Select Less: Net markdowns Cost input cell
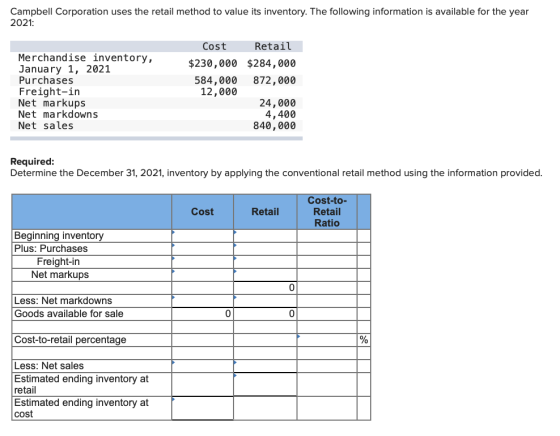 click(202, 301)
